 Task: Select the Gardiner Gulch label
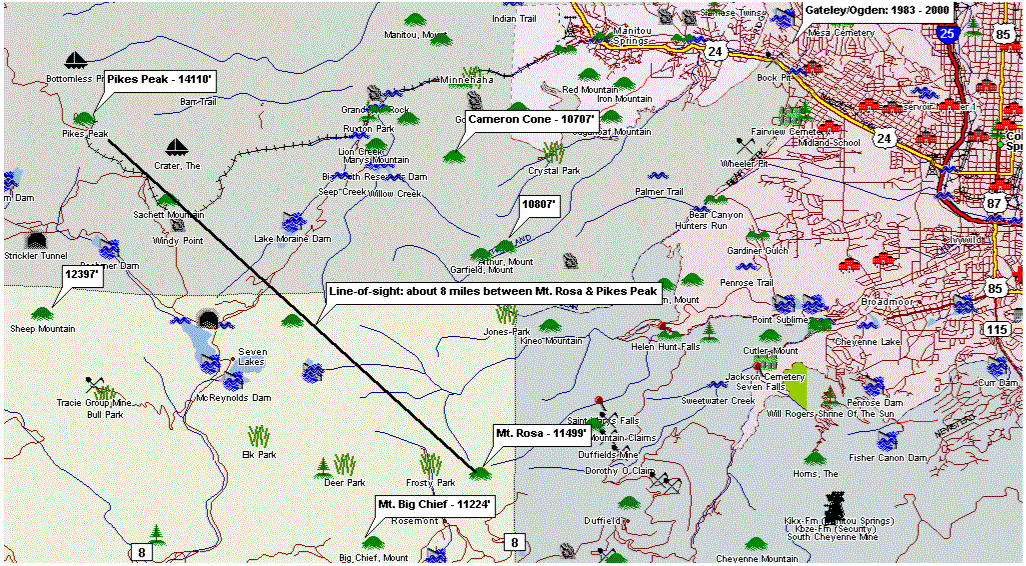coord(758,251)
